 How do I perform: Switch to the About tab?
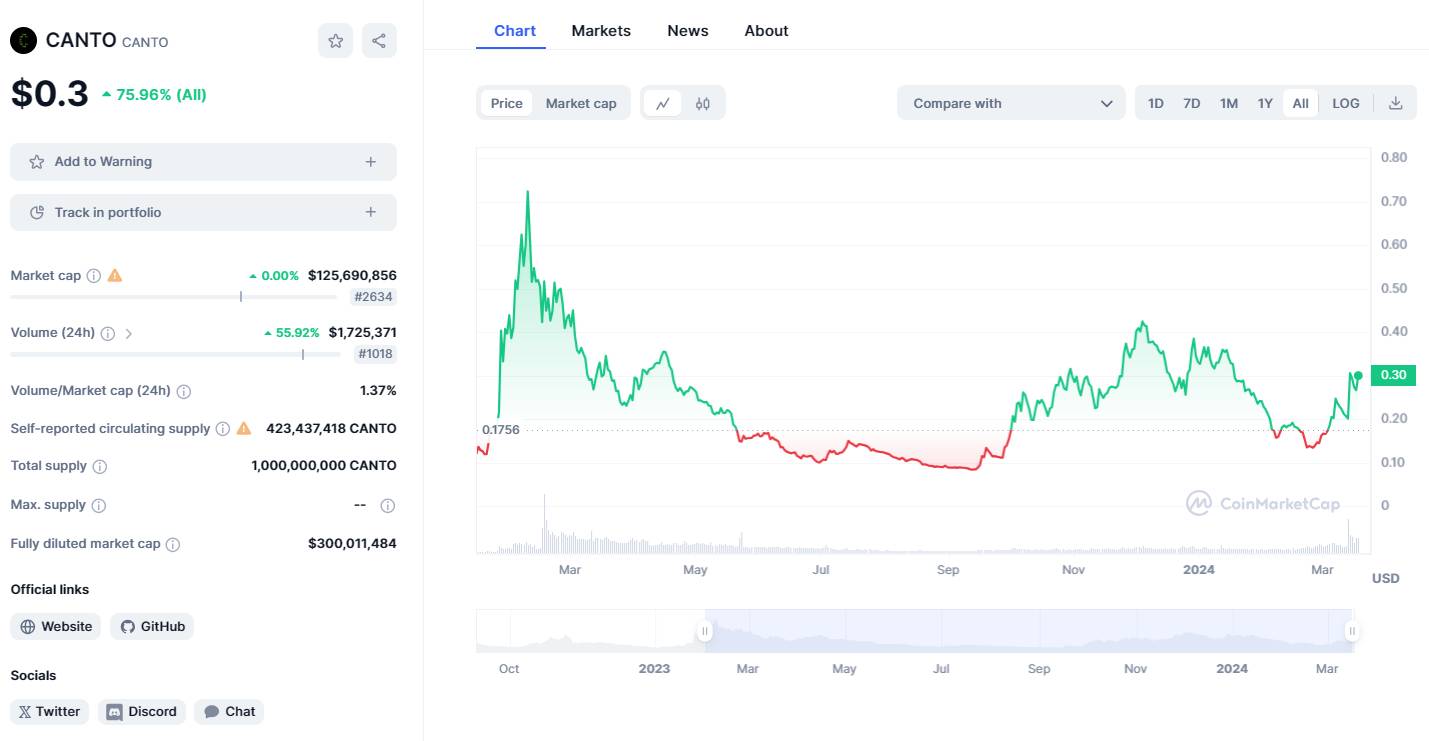click(x=766, y=30)
